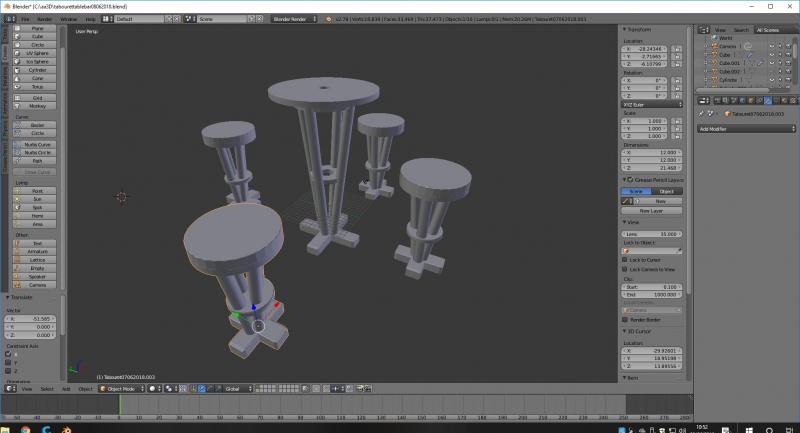This screenshot has width=800, height=433.
Task: Click Blender icon in Windows taskbar
Action: pos(68,426)
